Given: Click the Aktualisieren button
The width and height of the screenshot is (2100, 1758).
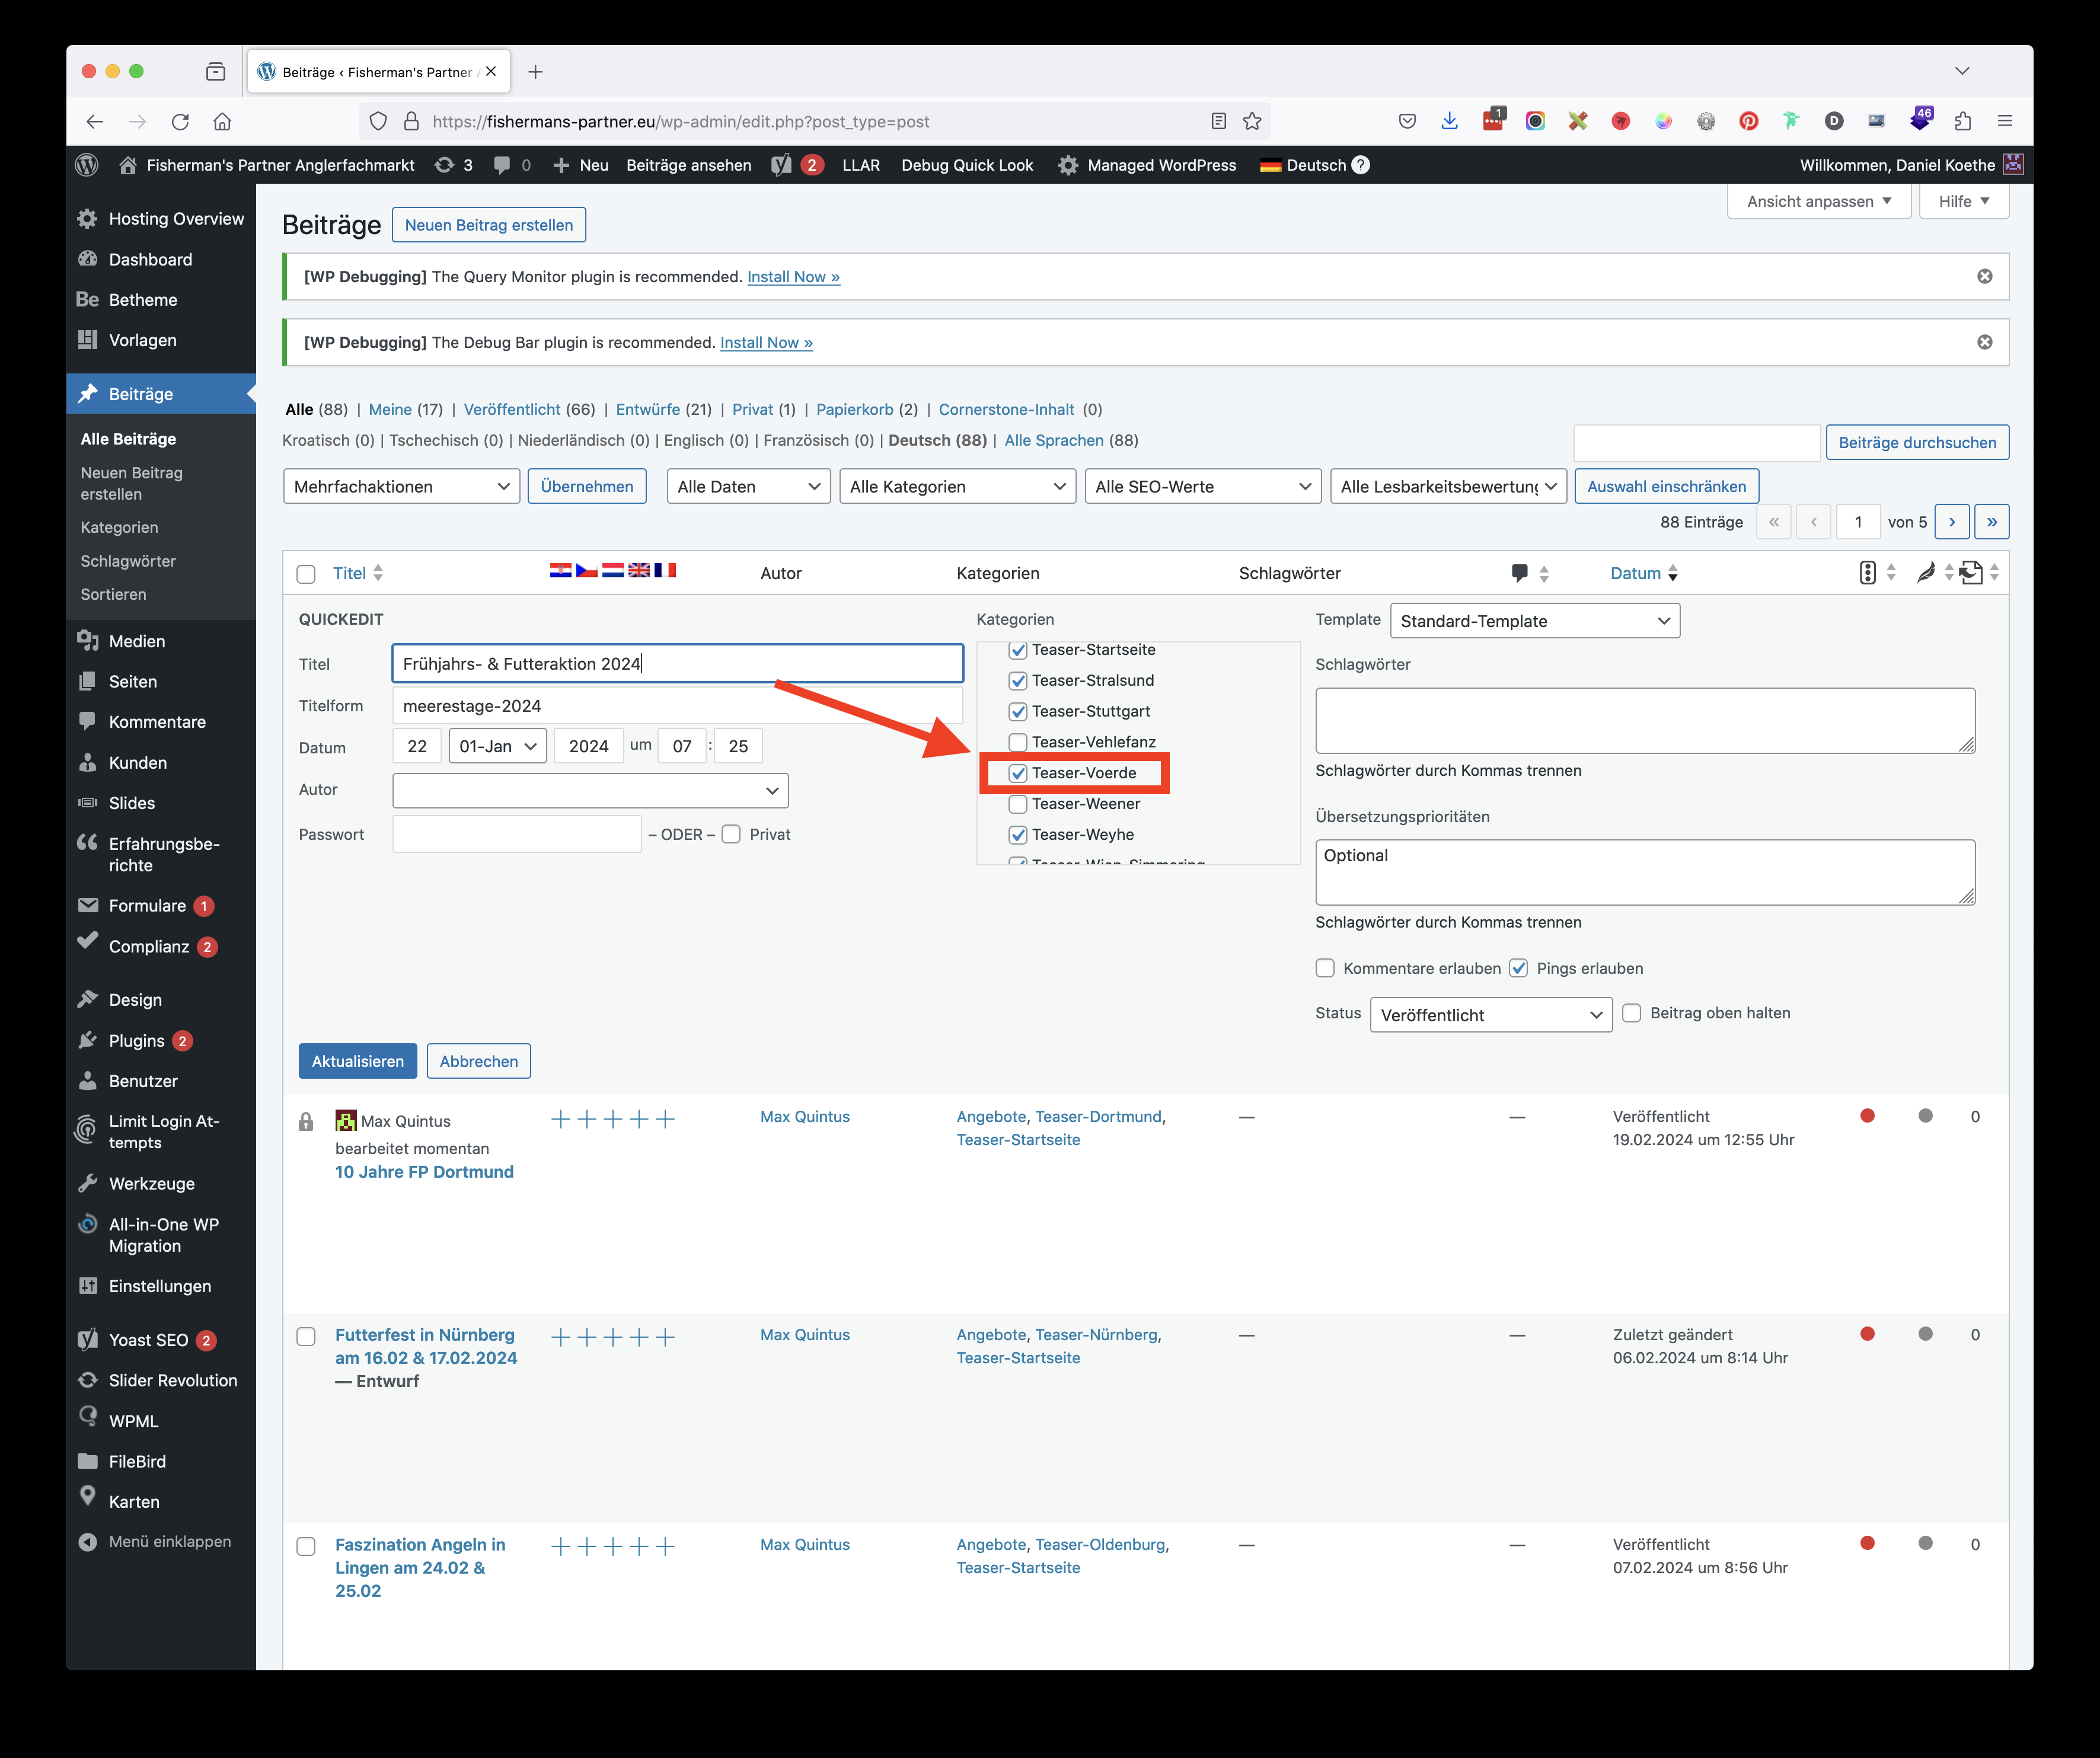Looking at the screenshot, I should 356,1060.
